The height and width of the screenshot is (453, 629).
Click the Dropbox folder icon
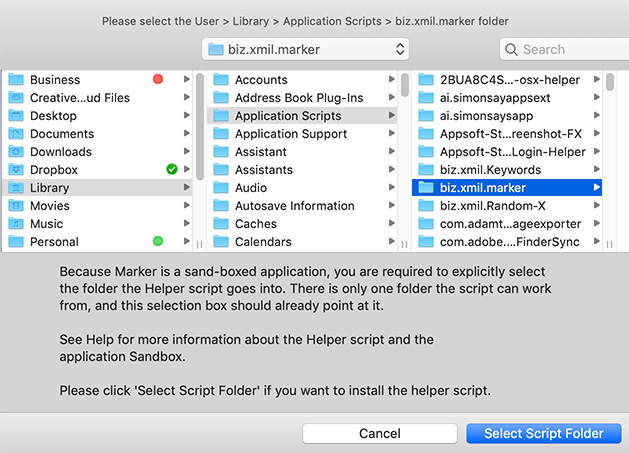[16, 170]
